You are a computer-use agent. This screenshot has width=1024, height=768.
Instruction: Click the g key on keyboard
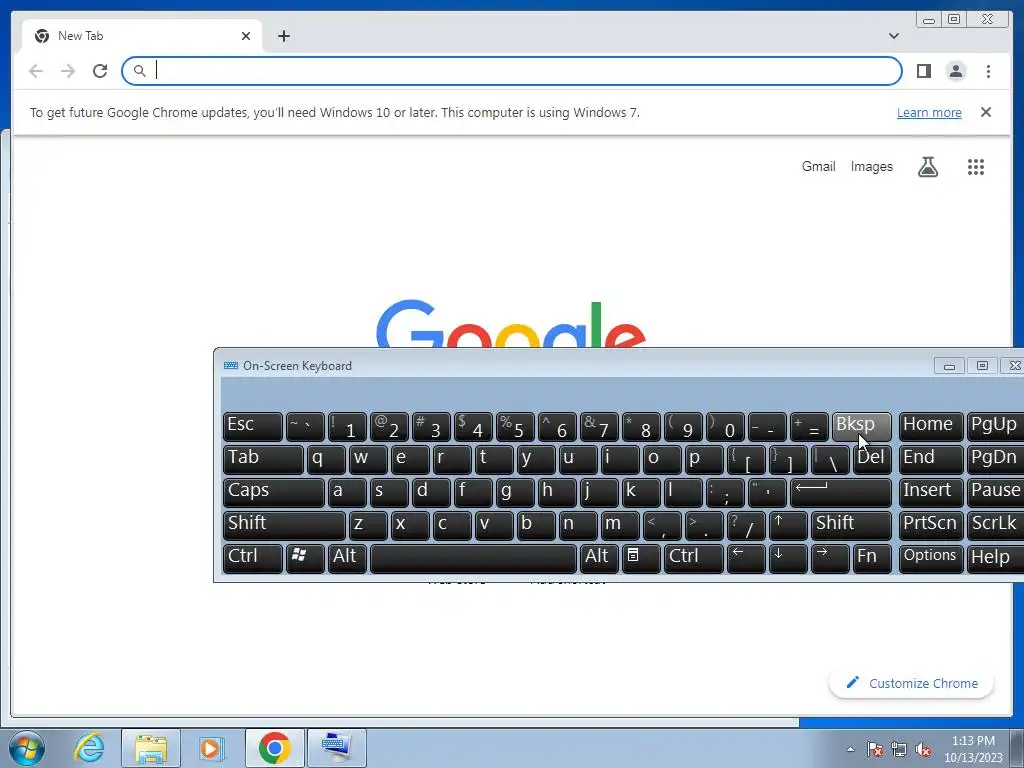[515, 493]
